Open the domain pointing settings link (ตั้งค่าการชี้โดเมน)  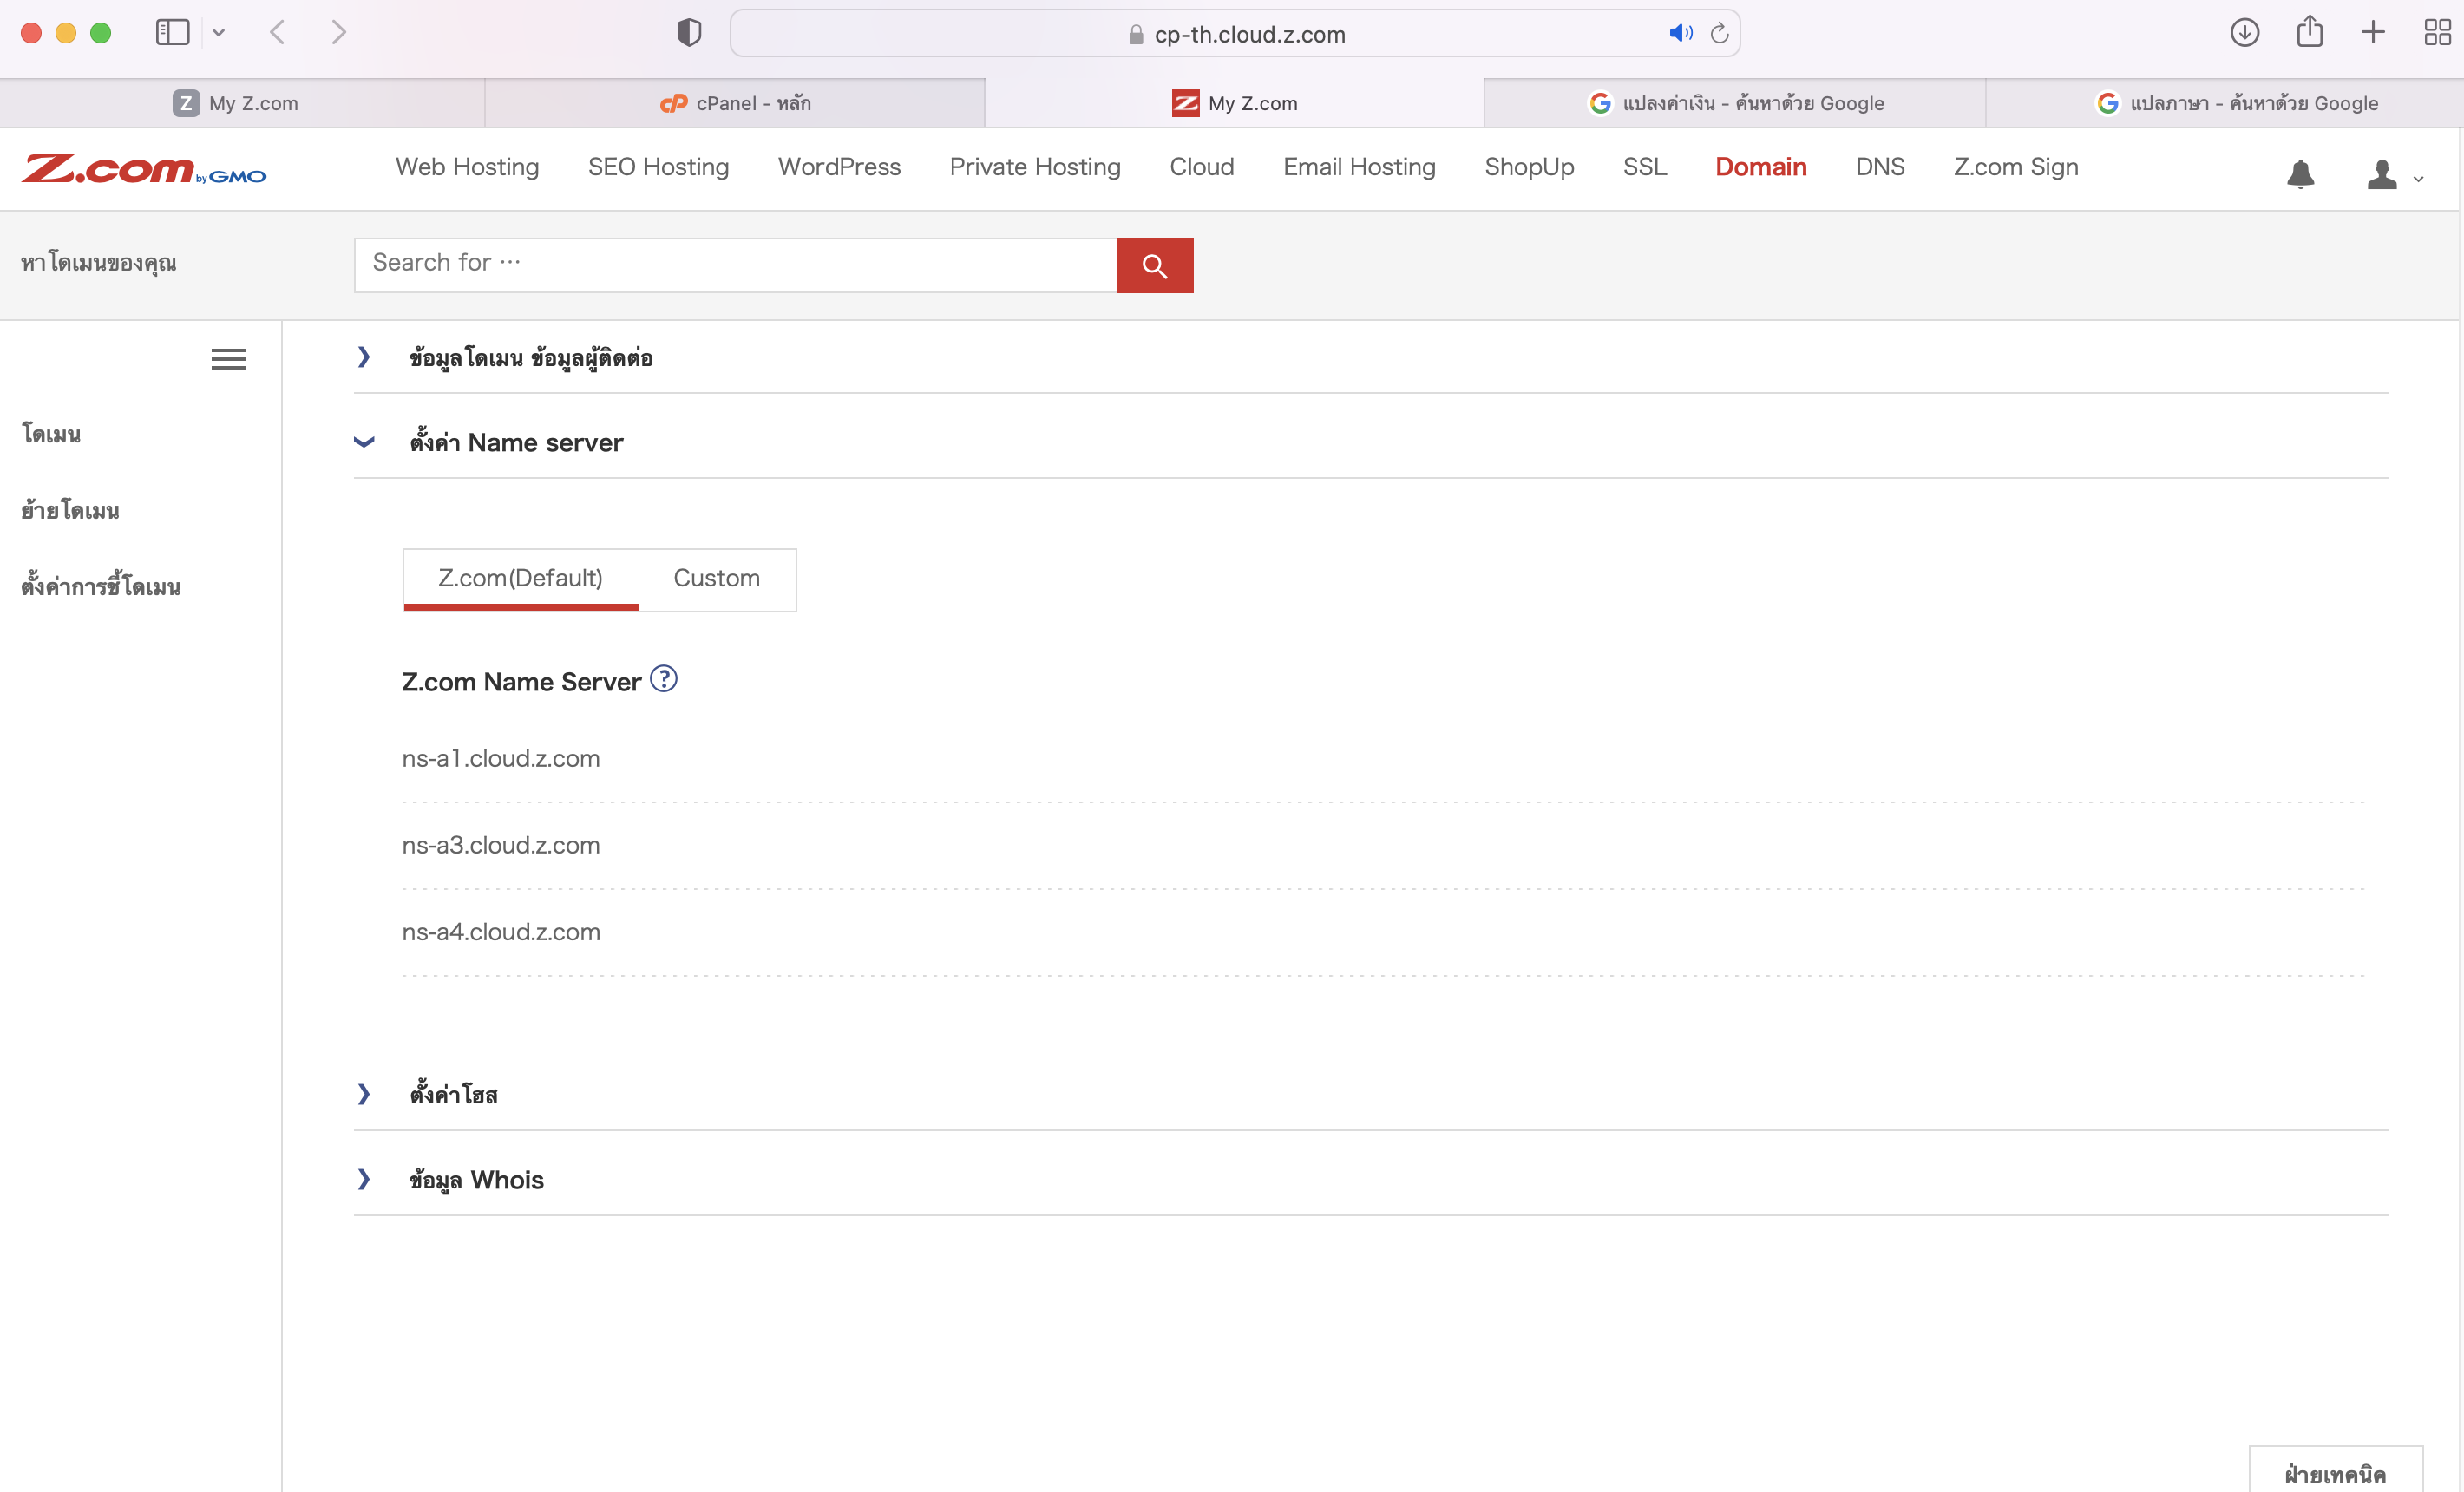tap(101, 586)
